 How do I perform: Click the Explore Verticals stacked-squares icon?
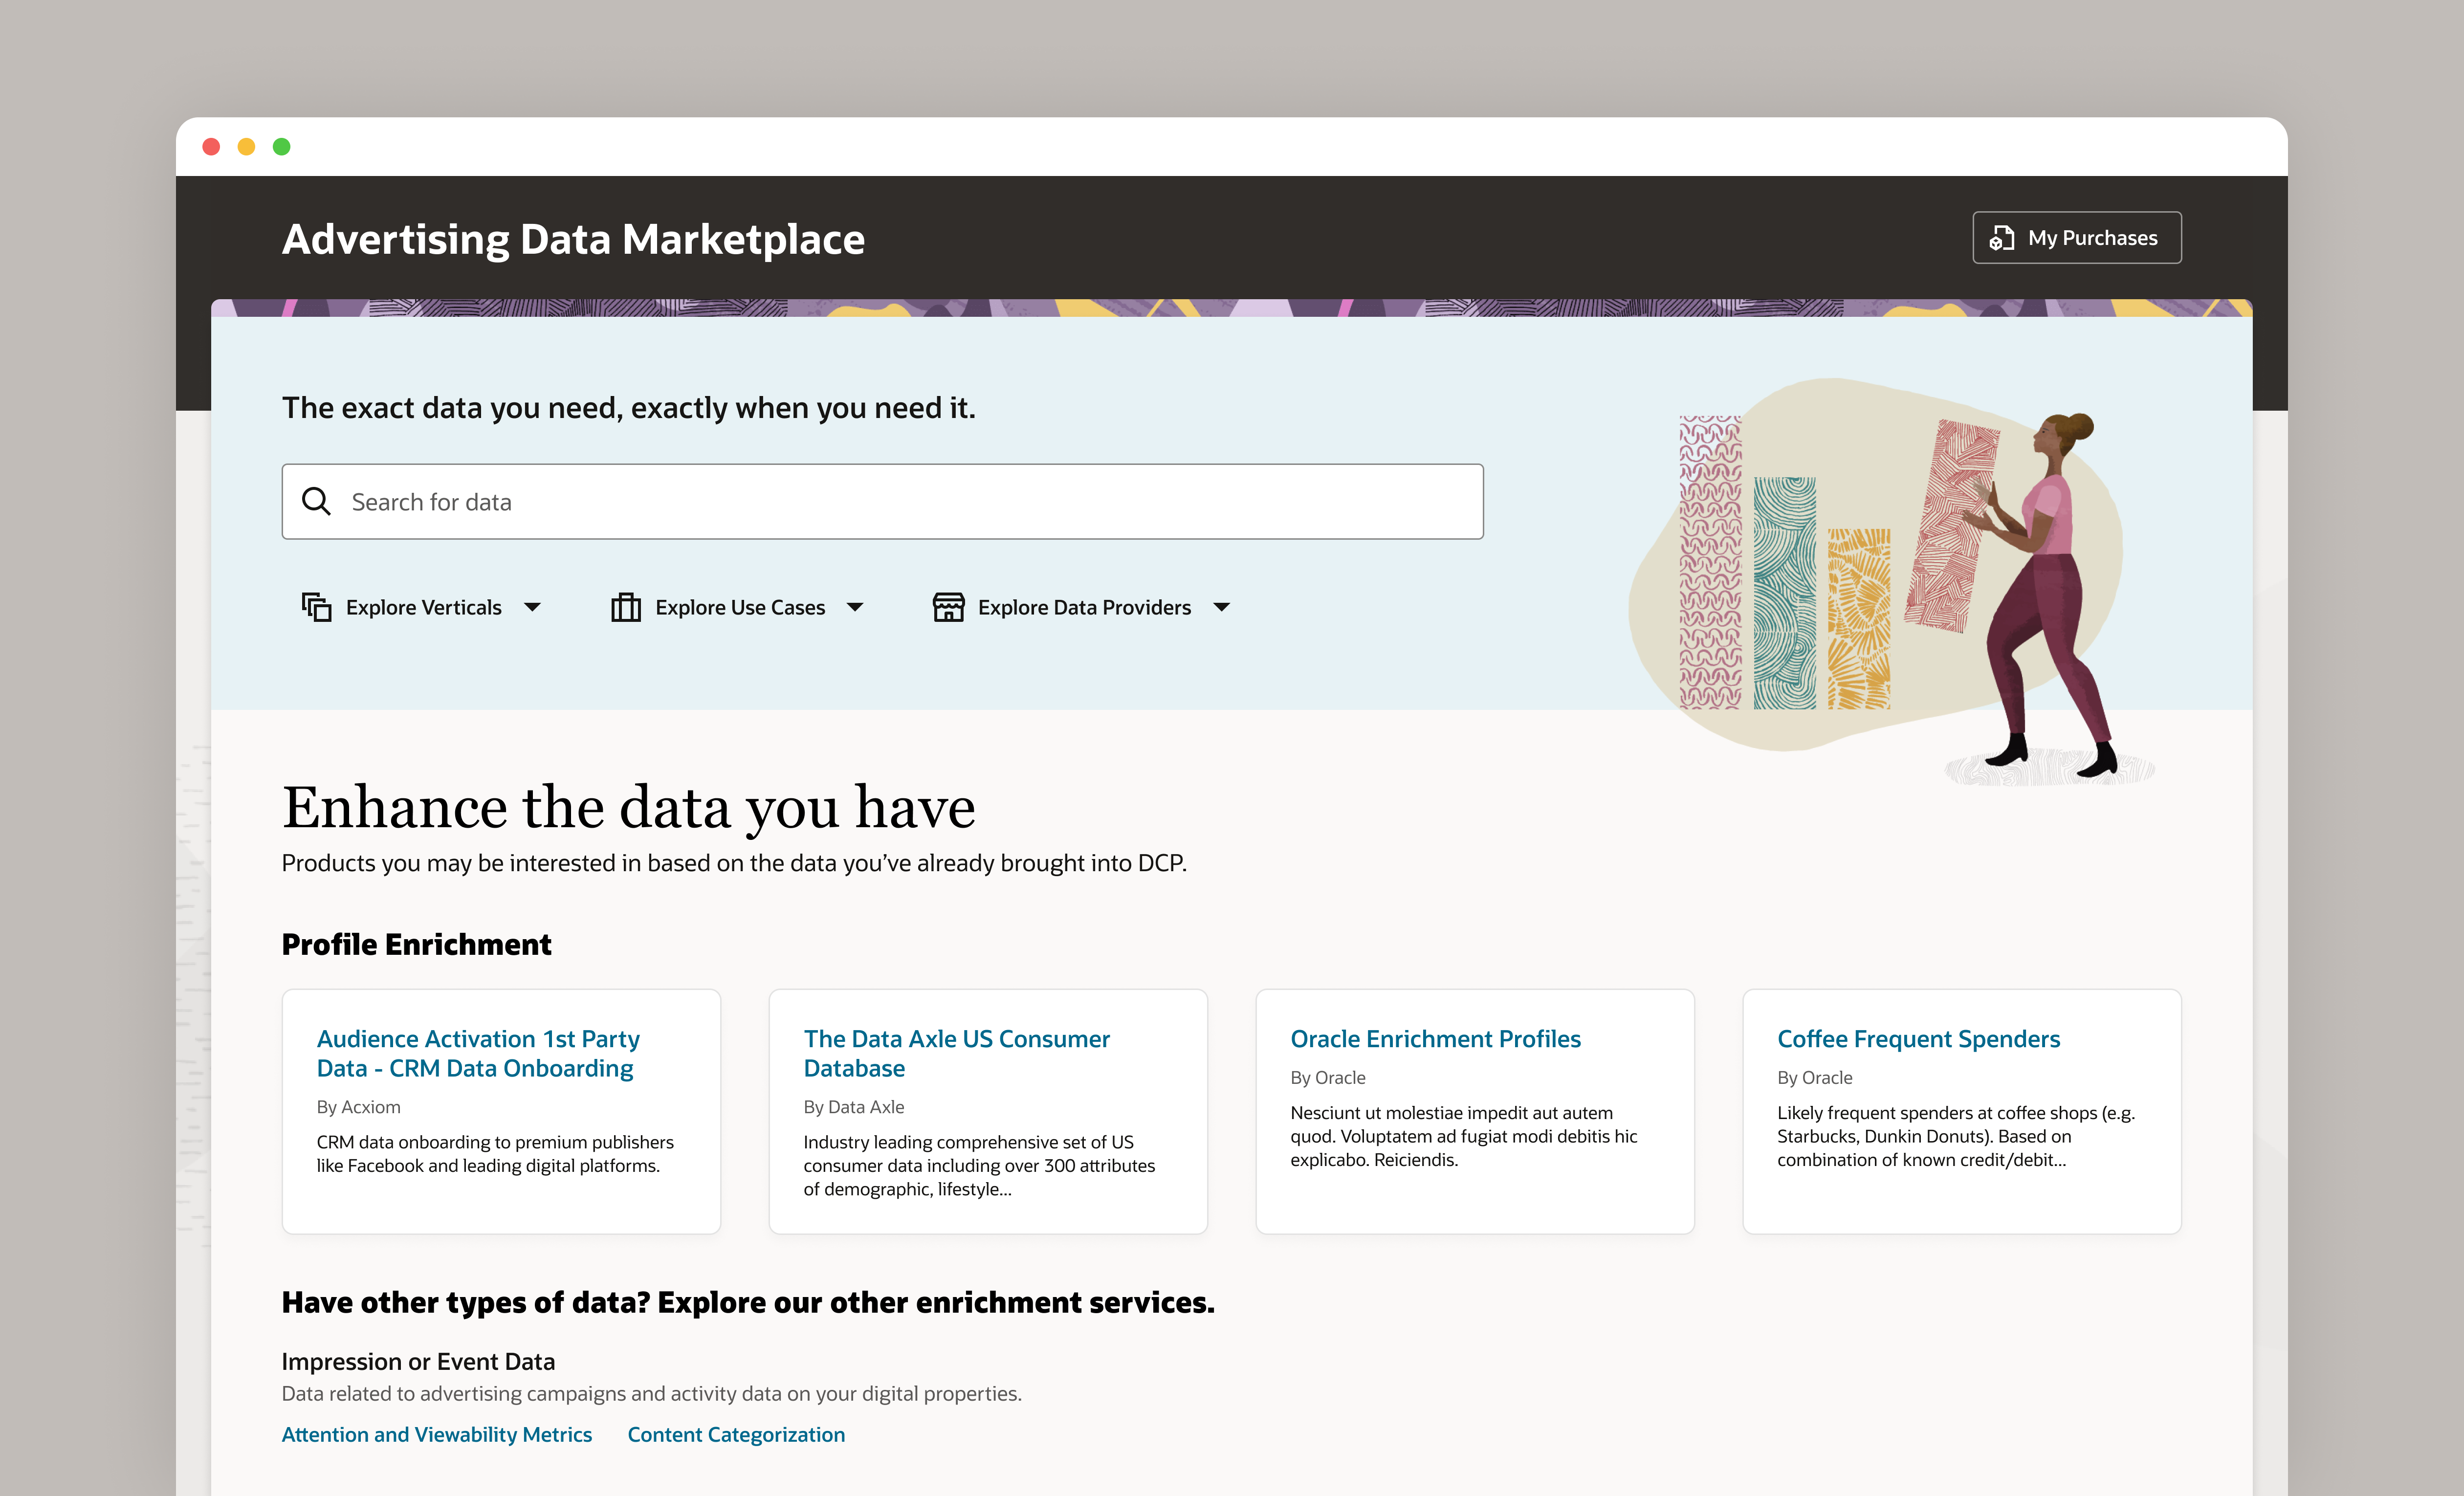click(x=316, y=607)
